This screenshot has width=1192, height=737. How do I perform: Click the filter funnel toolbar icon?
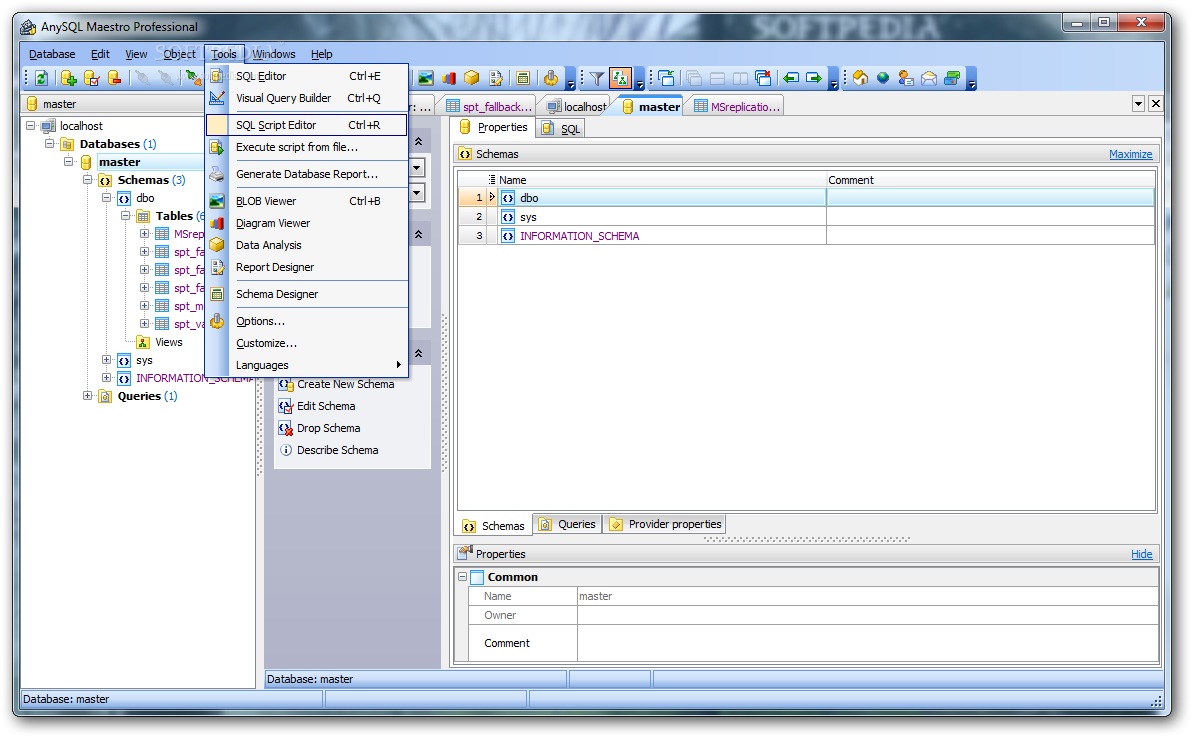pyautogui.click(x=597, y=78)
